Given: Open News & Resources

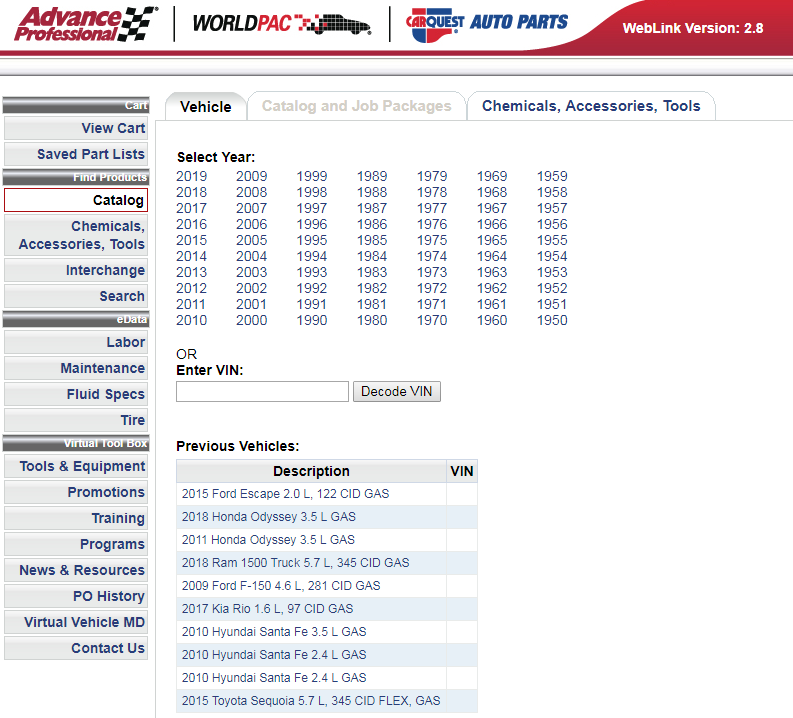Looking at the screenshot, I should 76,570.
